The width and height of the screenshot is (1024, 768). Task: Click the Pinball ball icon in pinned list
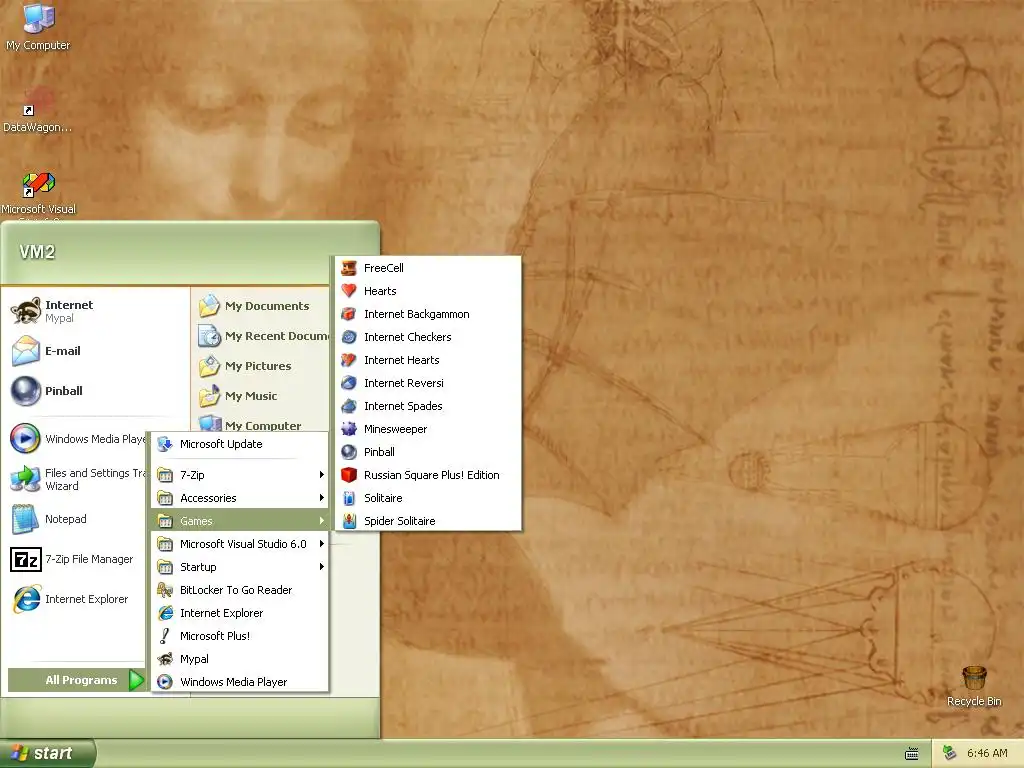coord(26,391)
